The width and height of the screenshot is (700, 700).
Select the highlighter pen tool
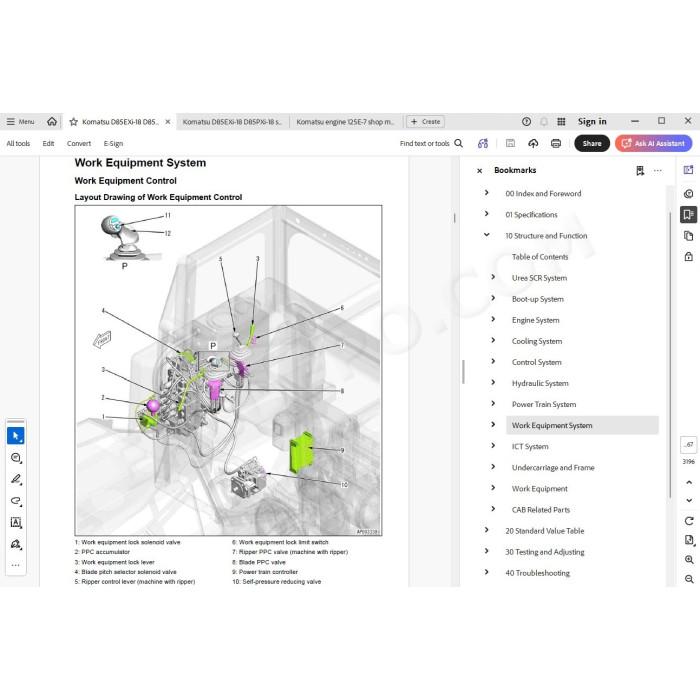click(x=16, y=479)
